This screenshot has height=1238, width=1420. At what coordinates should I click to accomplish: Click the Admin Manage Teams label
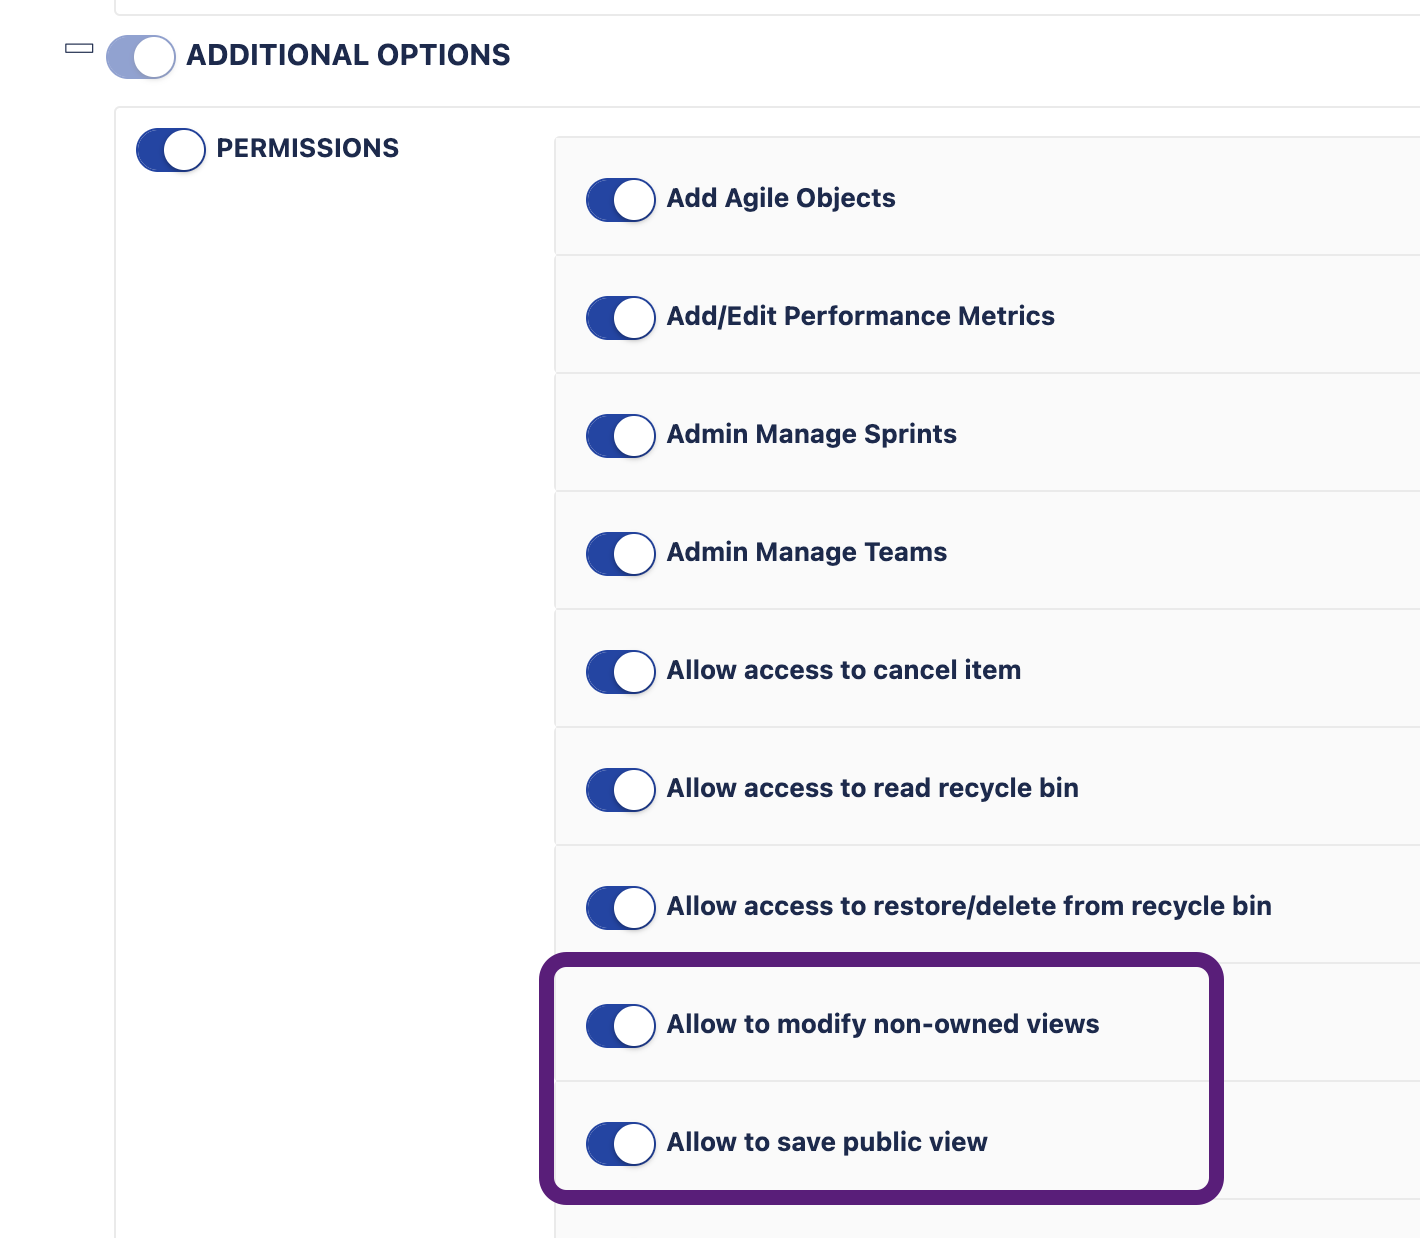[806, 552]
